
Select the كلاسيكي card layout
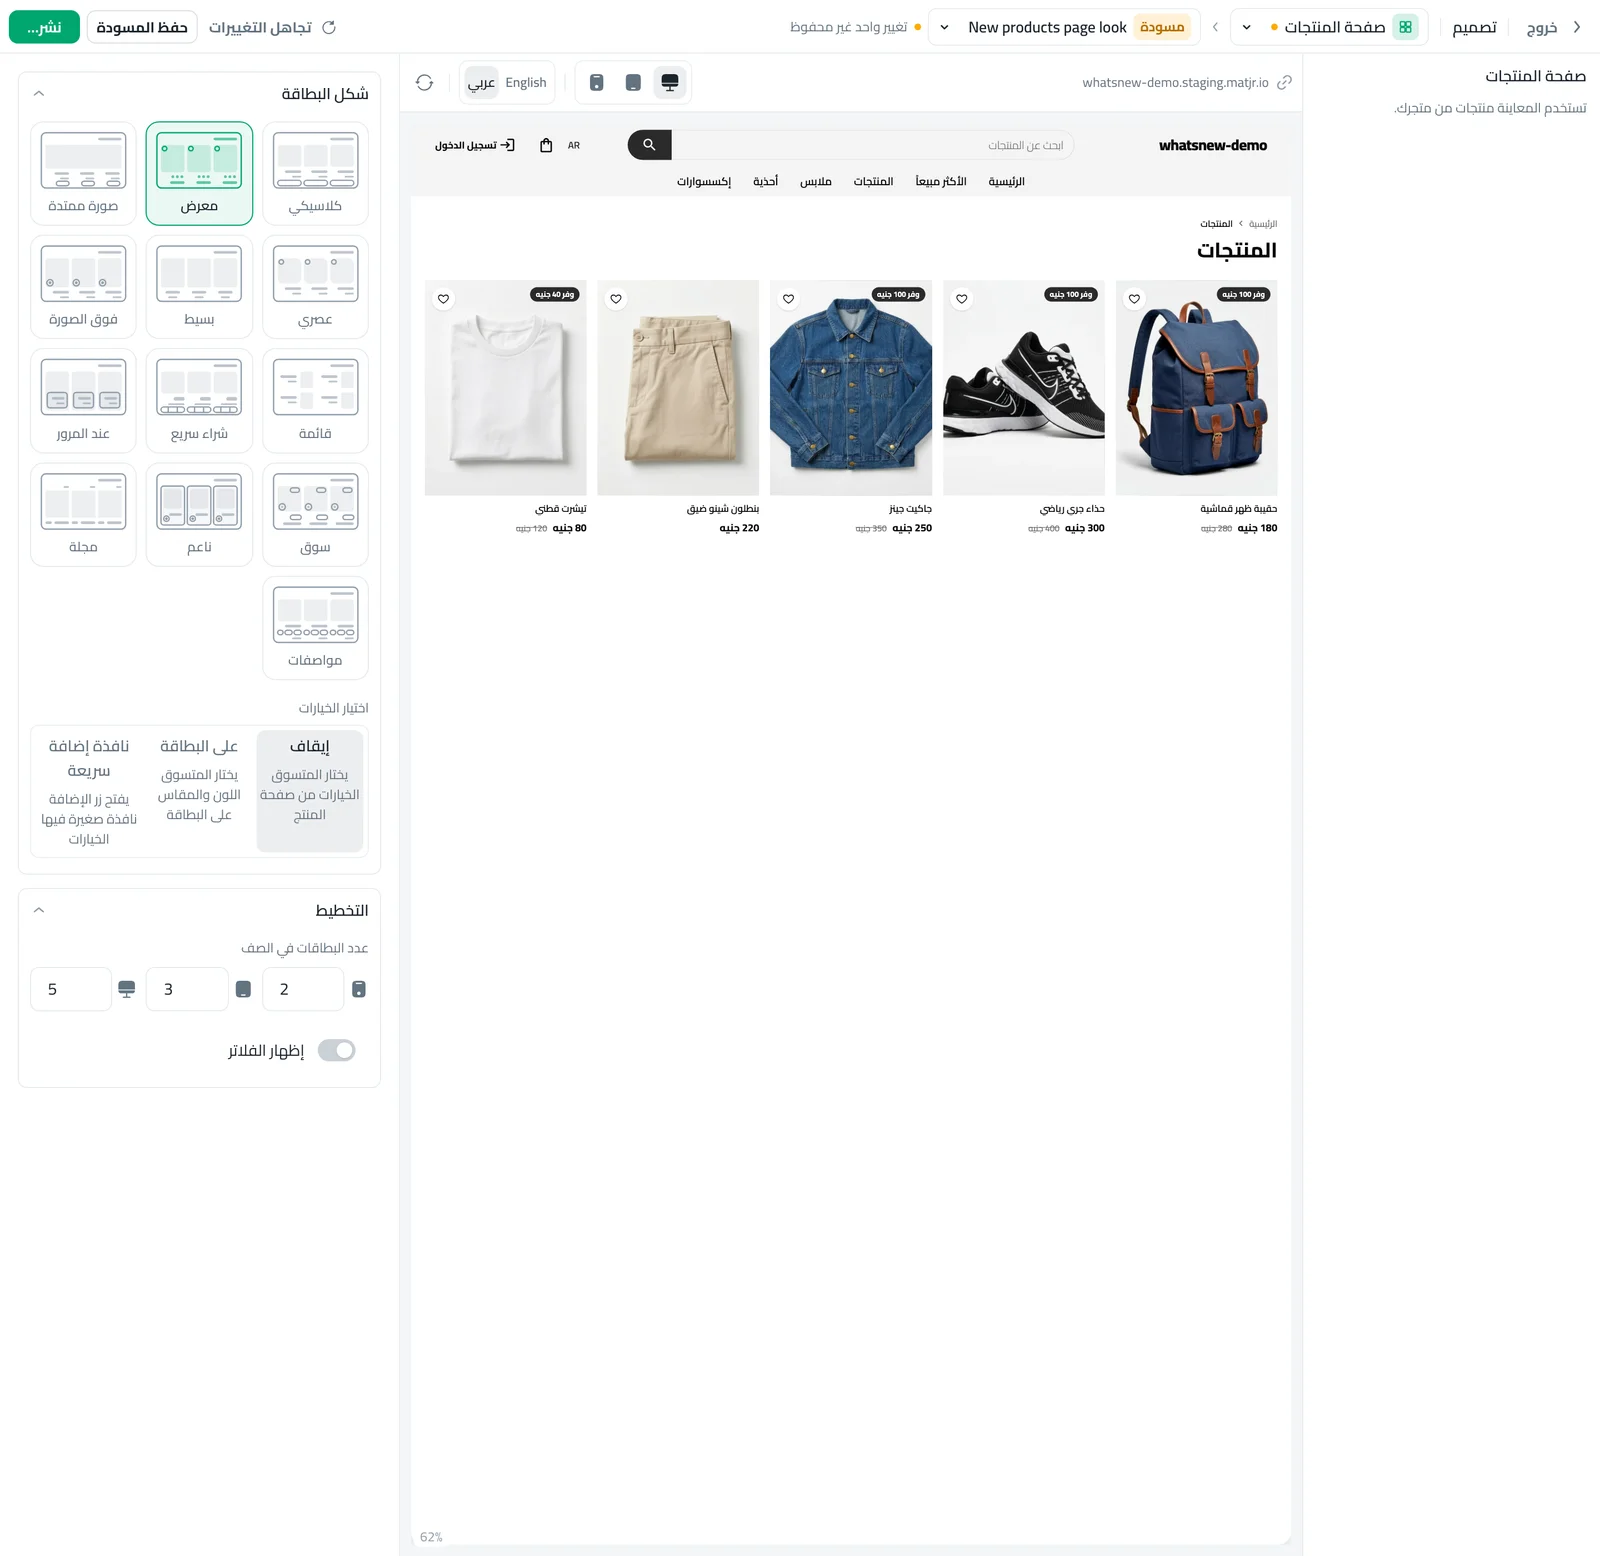click(x=315, y=174)
